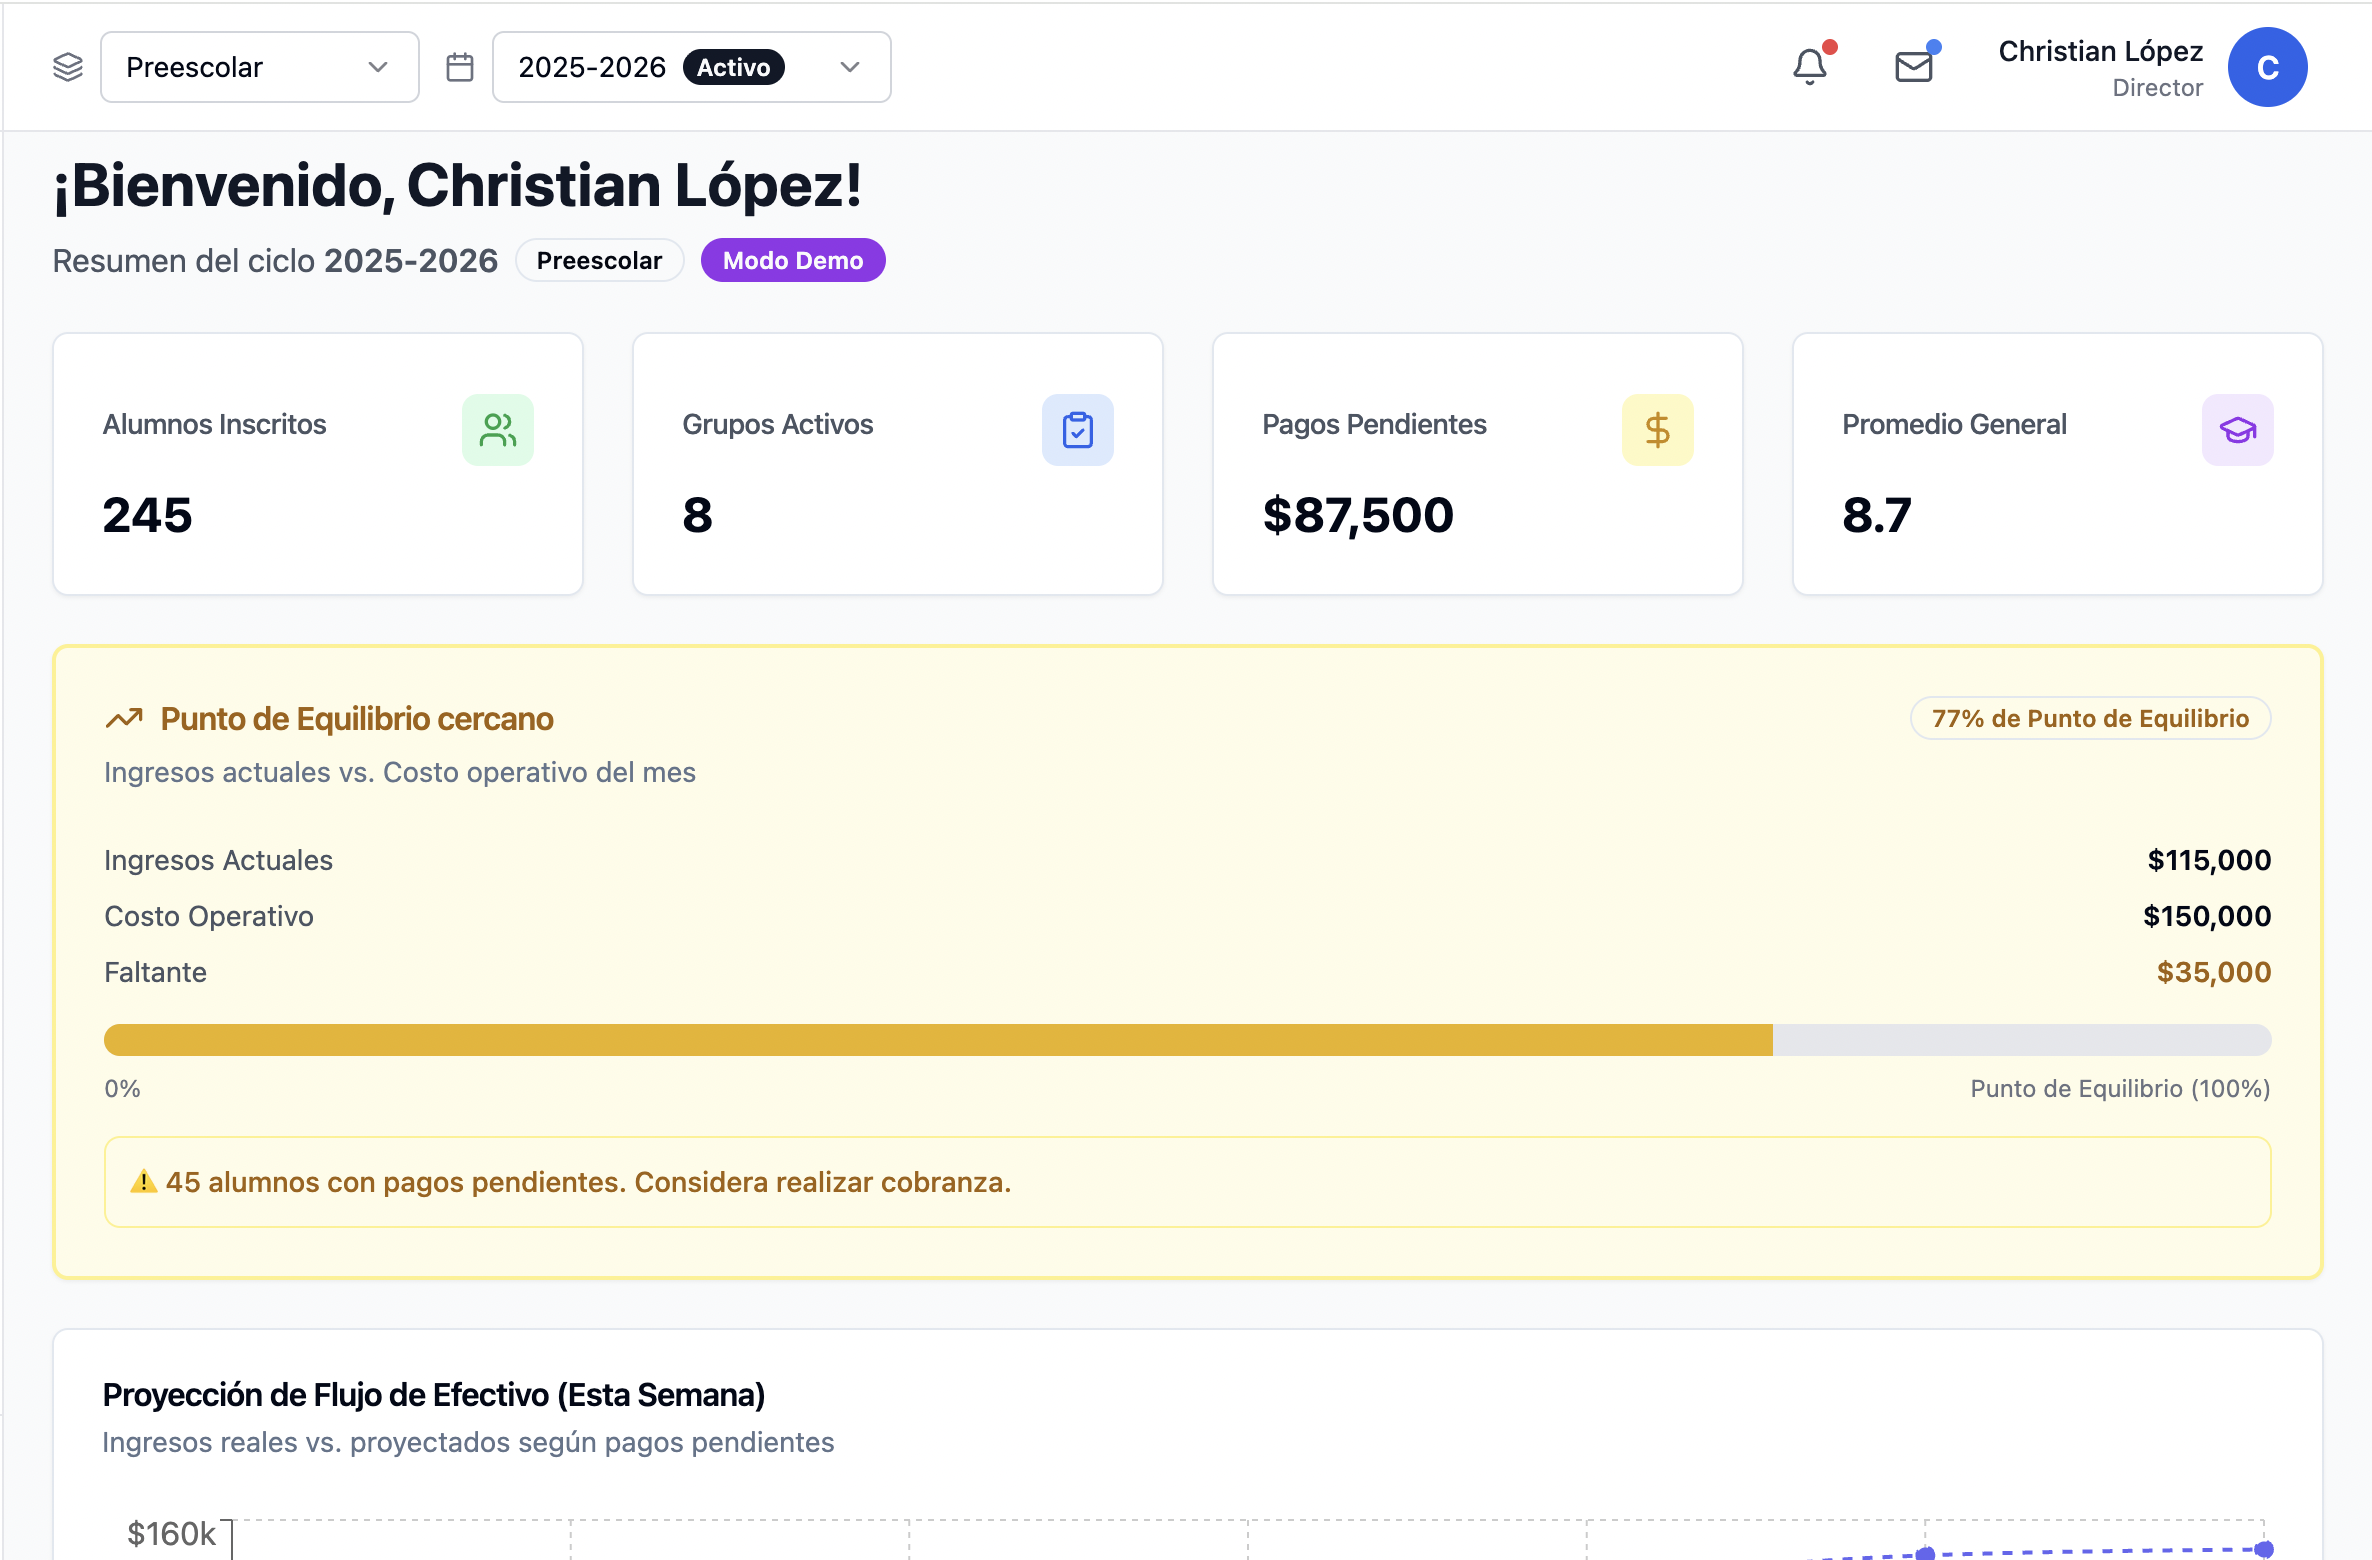This screenshot has height=1560, width=2372.
Task: Click the warning triangle in payment alert
Action: 144,1182
